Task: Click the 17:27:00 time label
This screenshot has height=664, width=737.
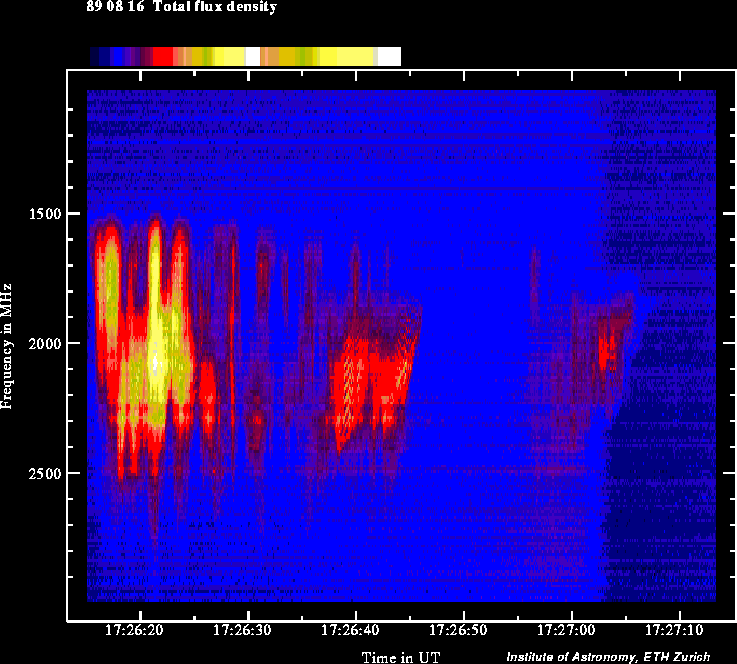Action: click(x=566, y=630)
